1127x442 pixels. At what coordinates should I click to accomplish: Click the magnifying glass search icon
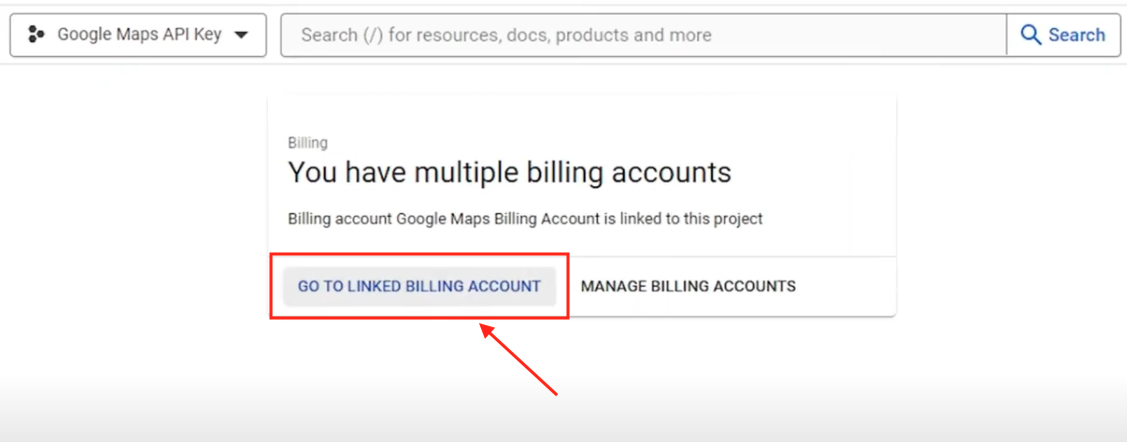pyautogui.click(x=1031, y=35)
